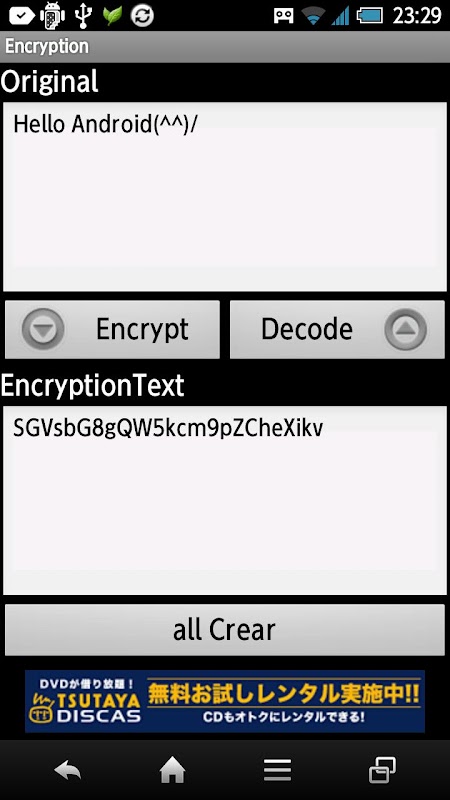
Task: Tap the battery level indicator
Action: coord(369,16)
